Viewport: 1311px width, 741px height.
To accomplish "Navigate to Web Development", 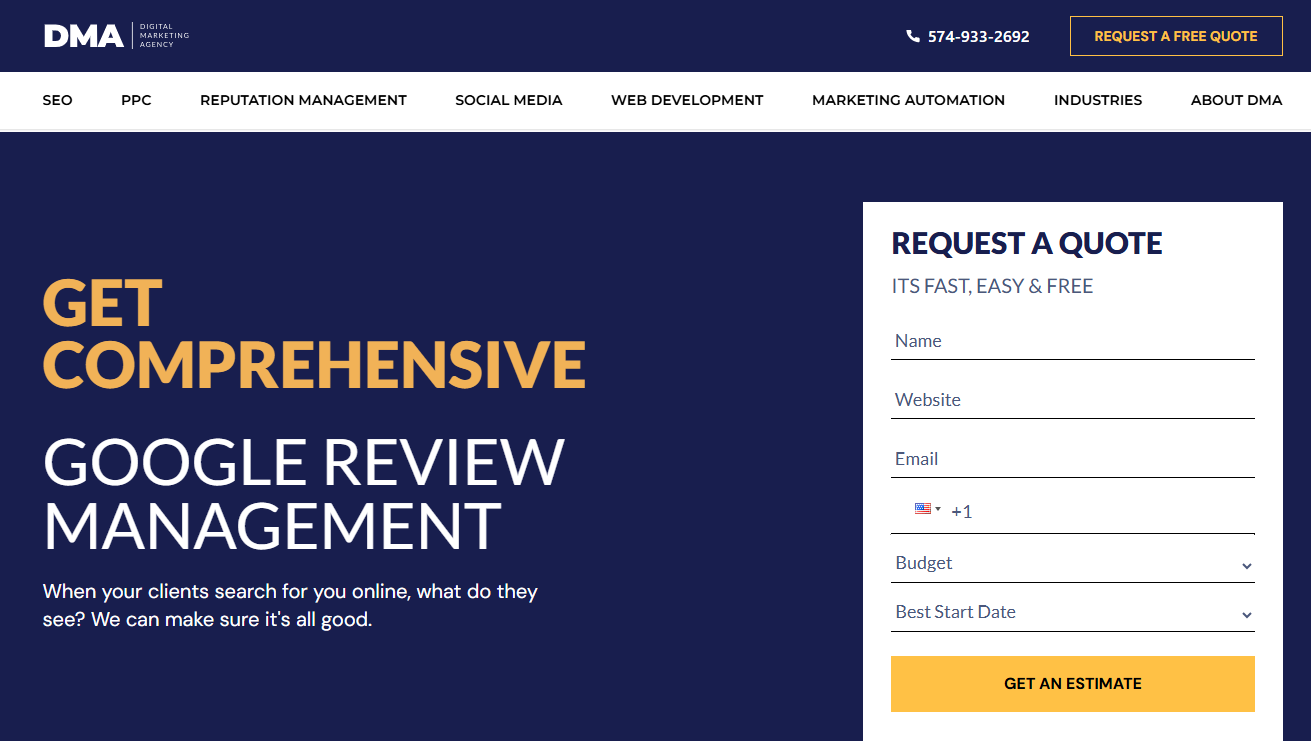I will point(687,100).
